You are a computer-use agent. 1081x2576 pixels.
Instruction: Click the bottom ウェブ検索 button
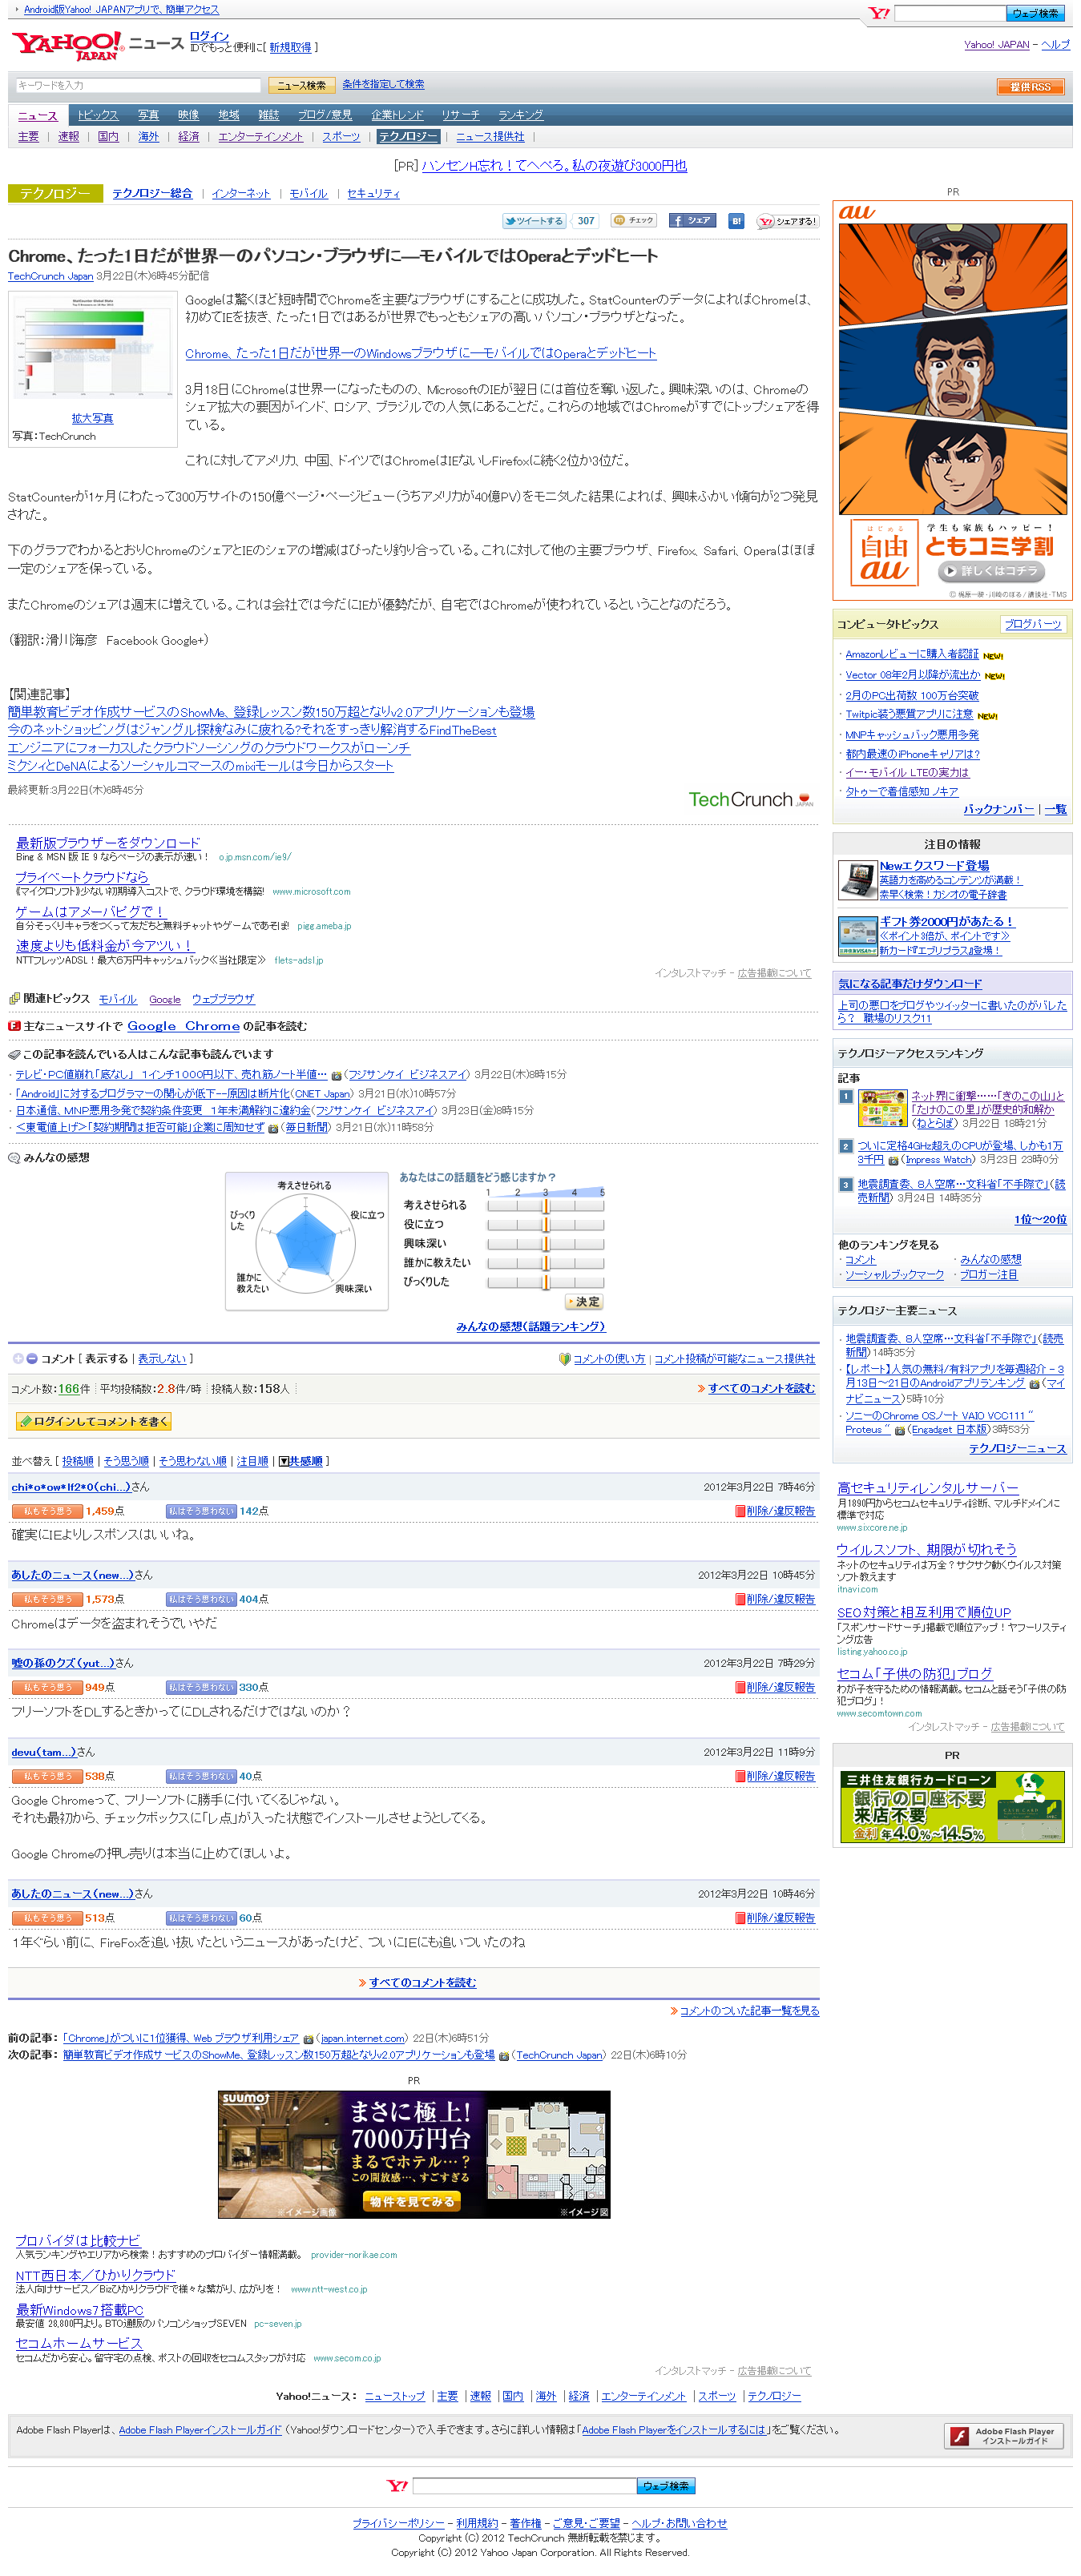[666, 2486]
